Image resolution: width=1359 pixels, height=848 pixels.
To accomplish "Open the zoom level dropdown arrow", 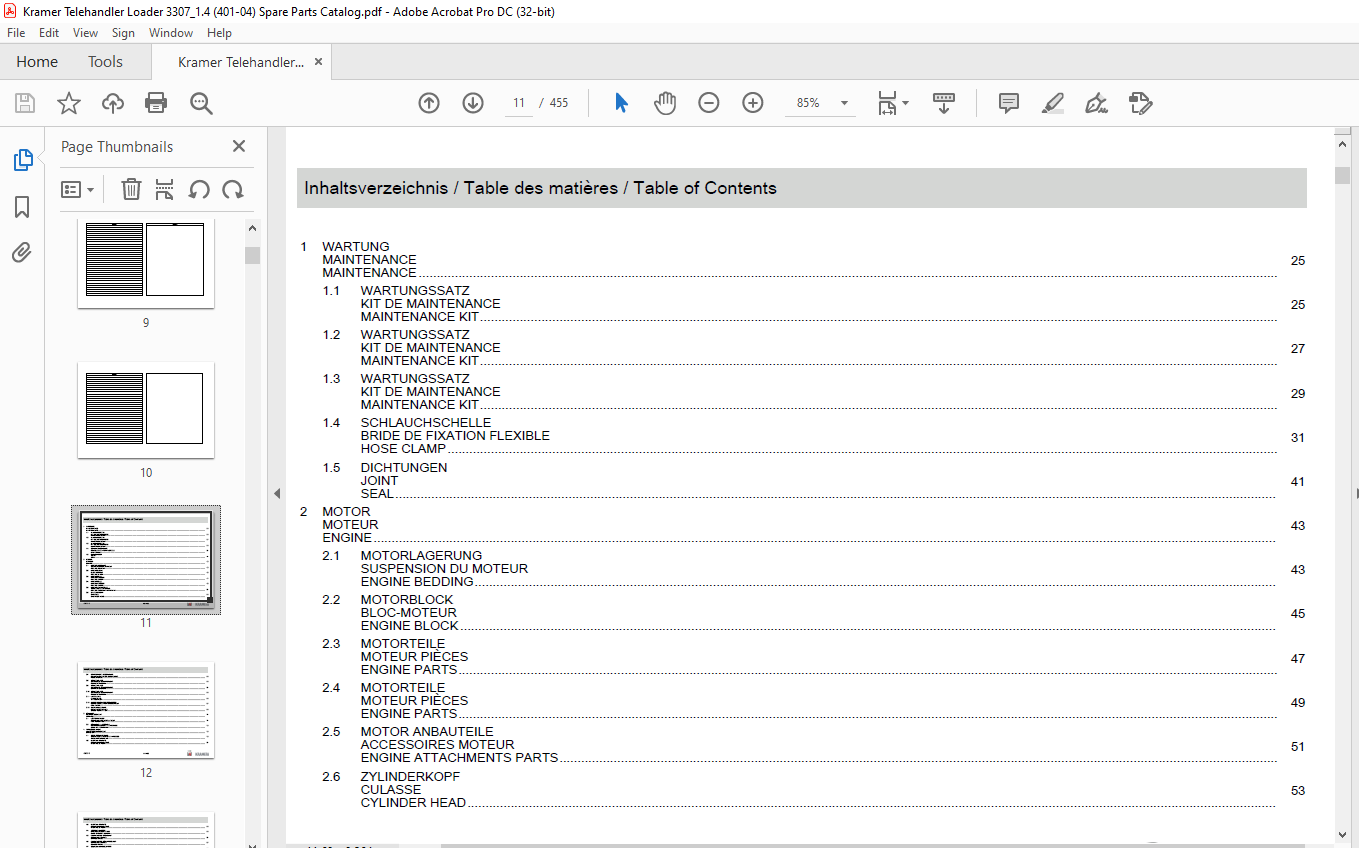I will (844, 103).
